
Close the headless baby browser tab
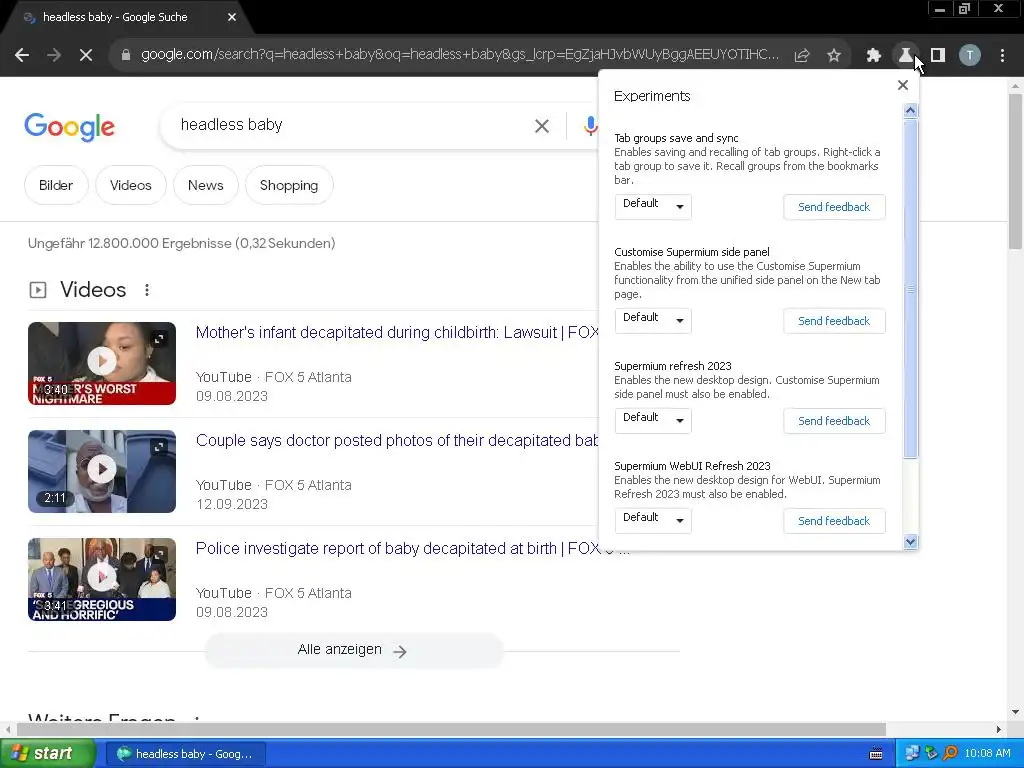(232, 17)
